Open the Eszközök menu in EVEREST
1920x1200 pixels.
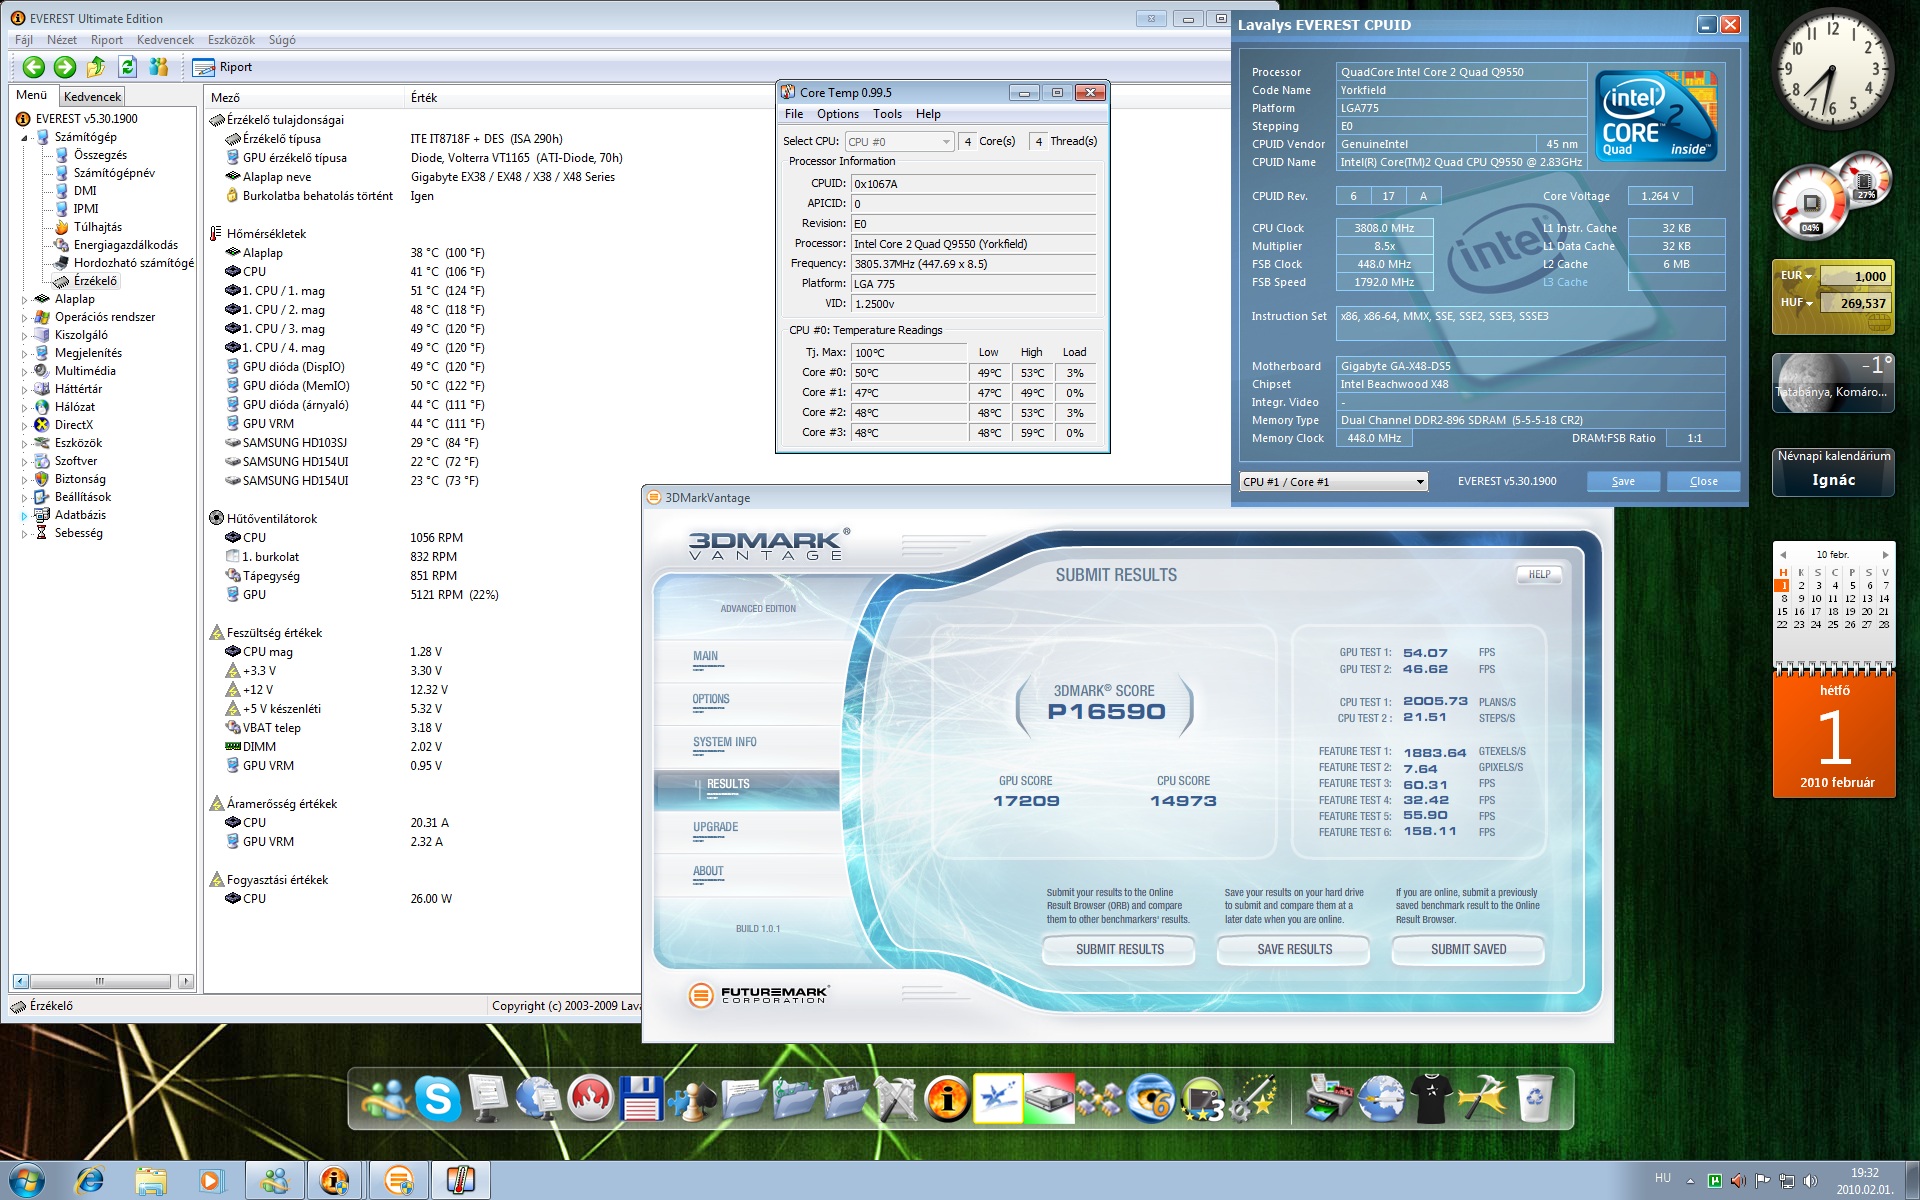(231, 40)
